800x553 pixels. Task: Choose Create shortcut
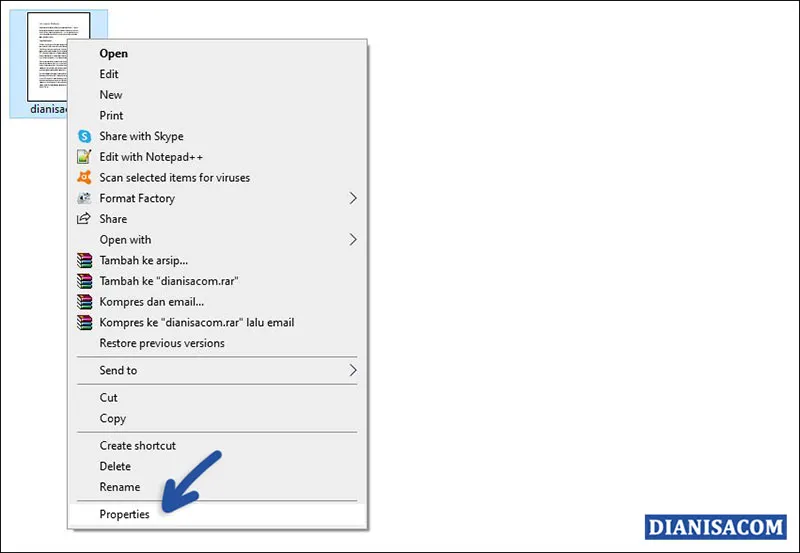point(217,445)
